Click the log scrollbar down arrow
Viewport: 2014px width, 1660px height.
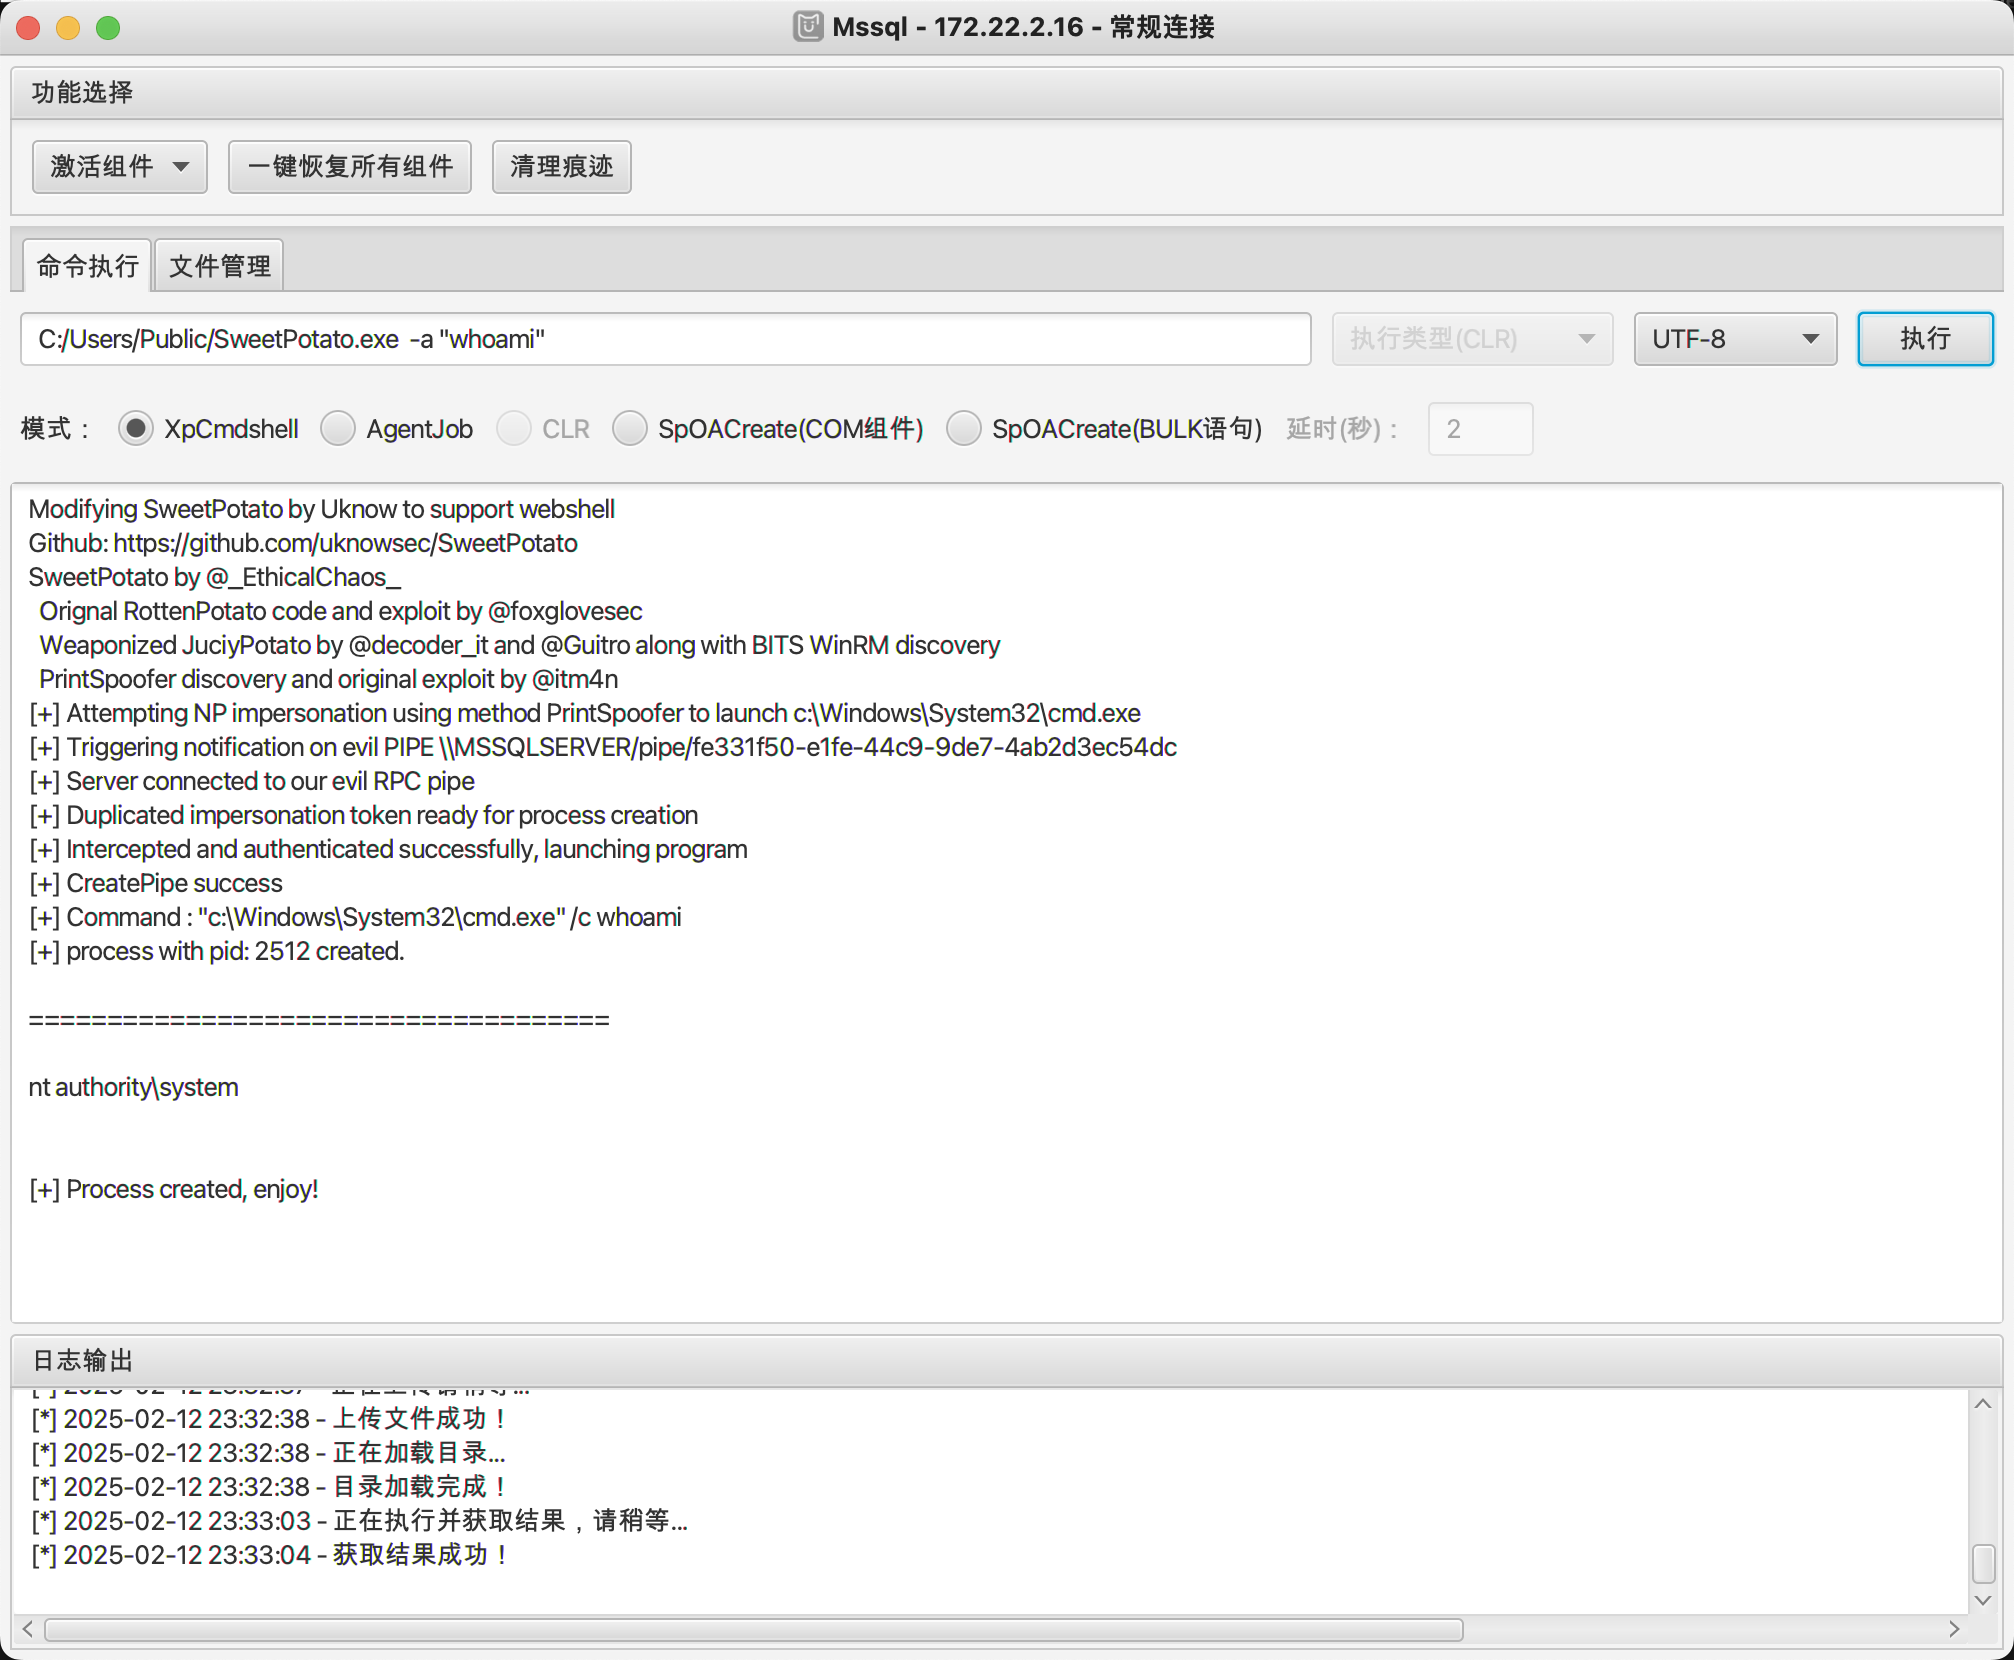1984,1600
